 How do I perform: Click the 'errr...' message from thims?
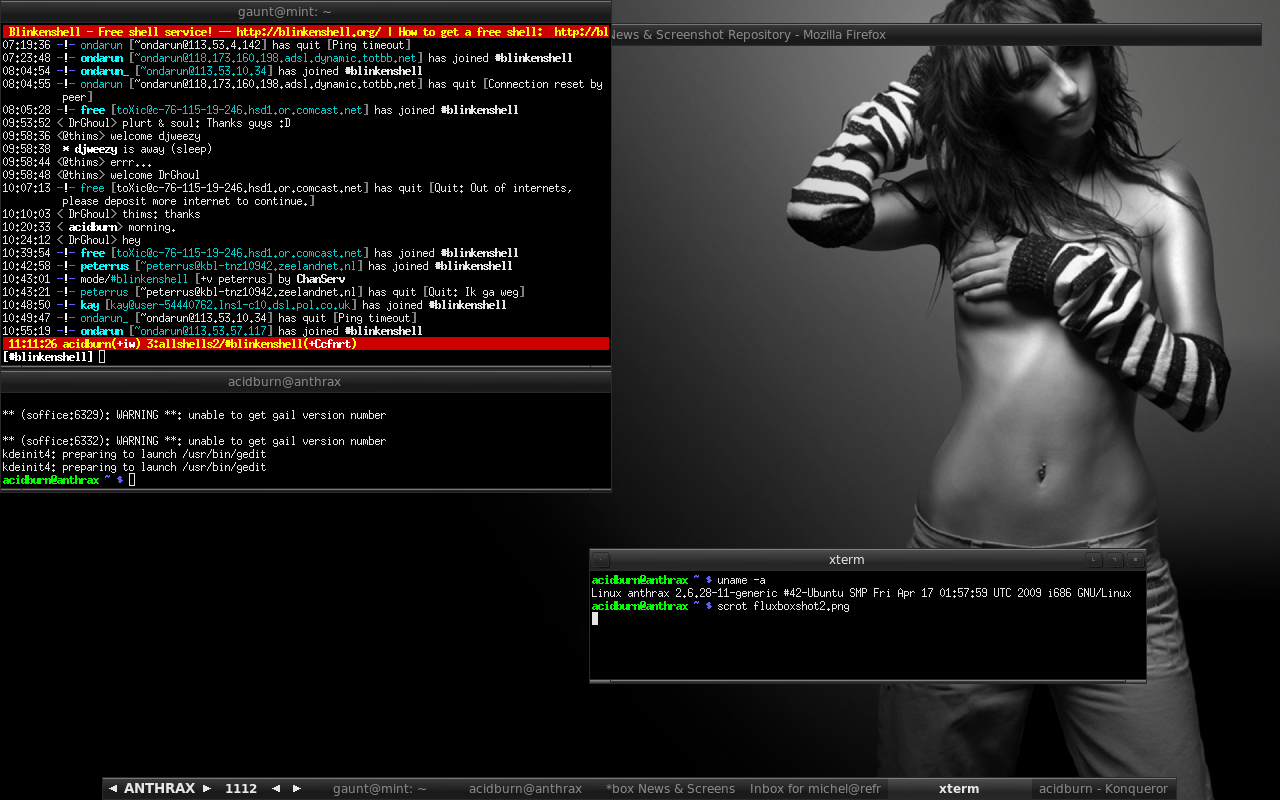click(x=131, y=162)
